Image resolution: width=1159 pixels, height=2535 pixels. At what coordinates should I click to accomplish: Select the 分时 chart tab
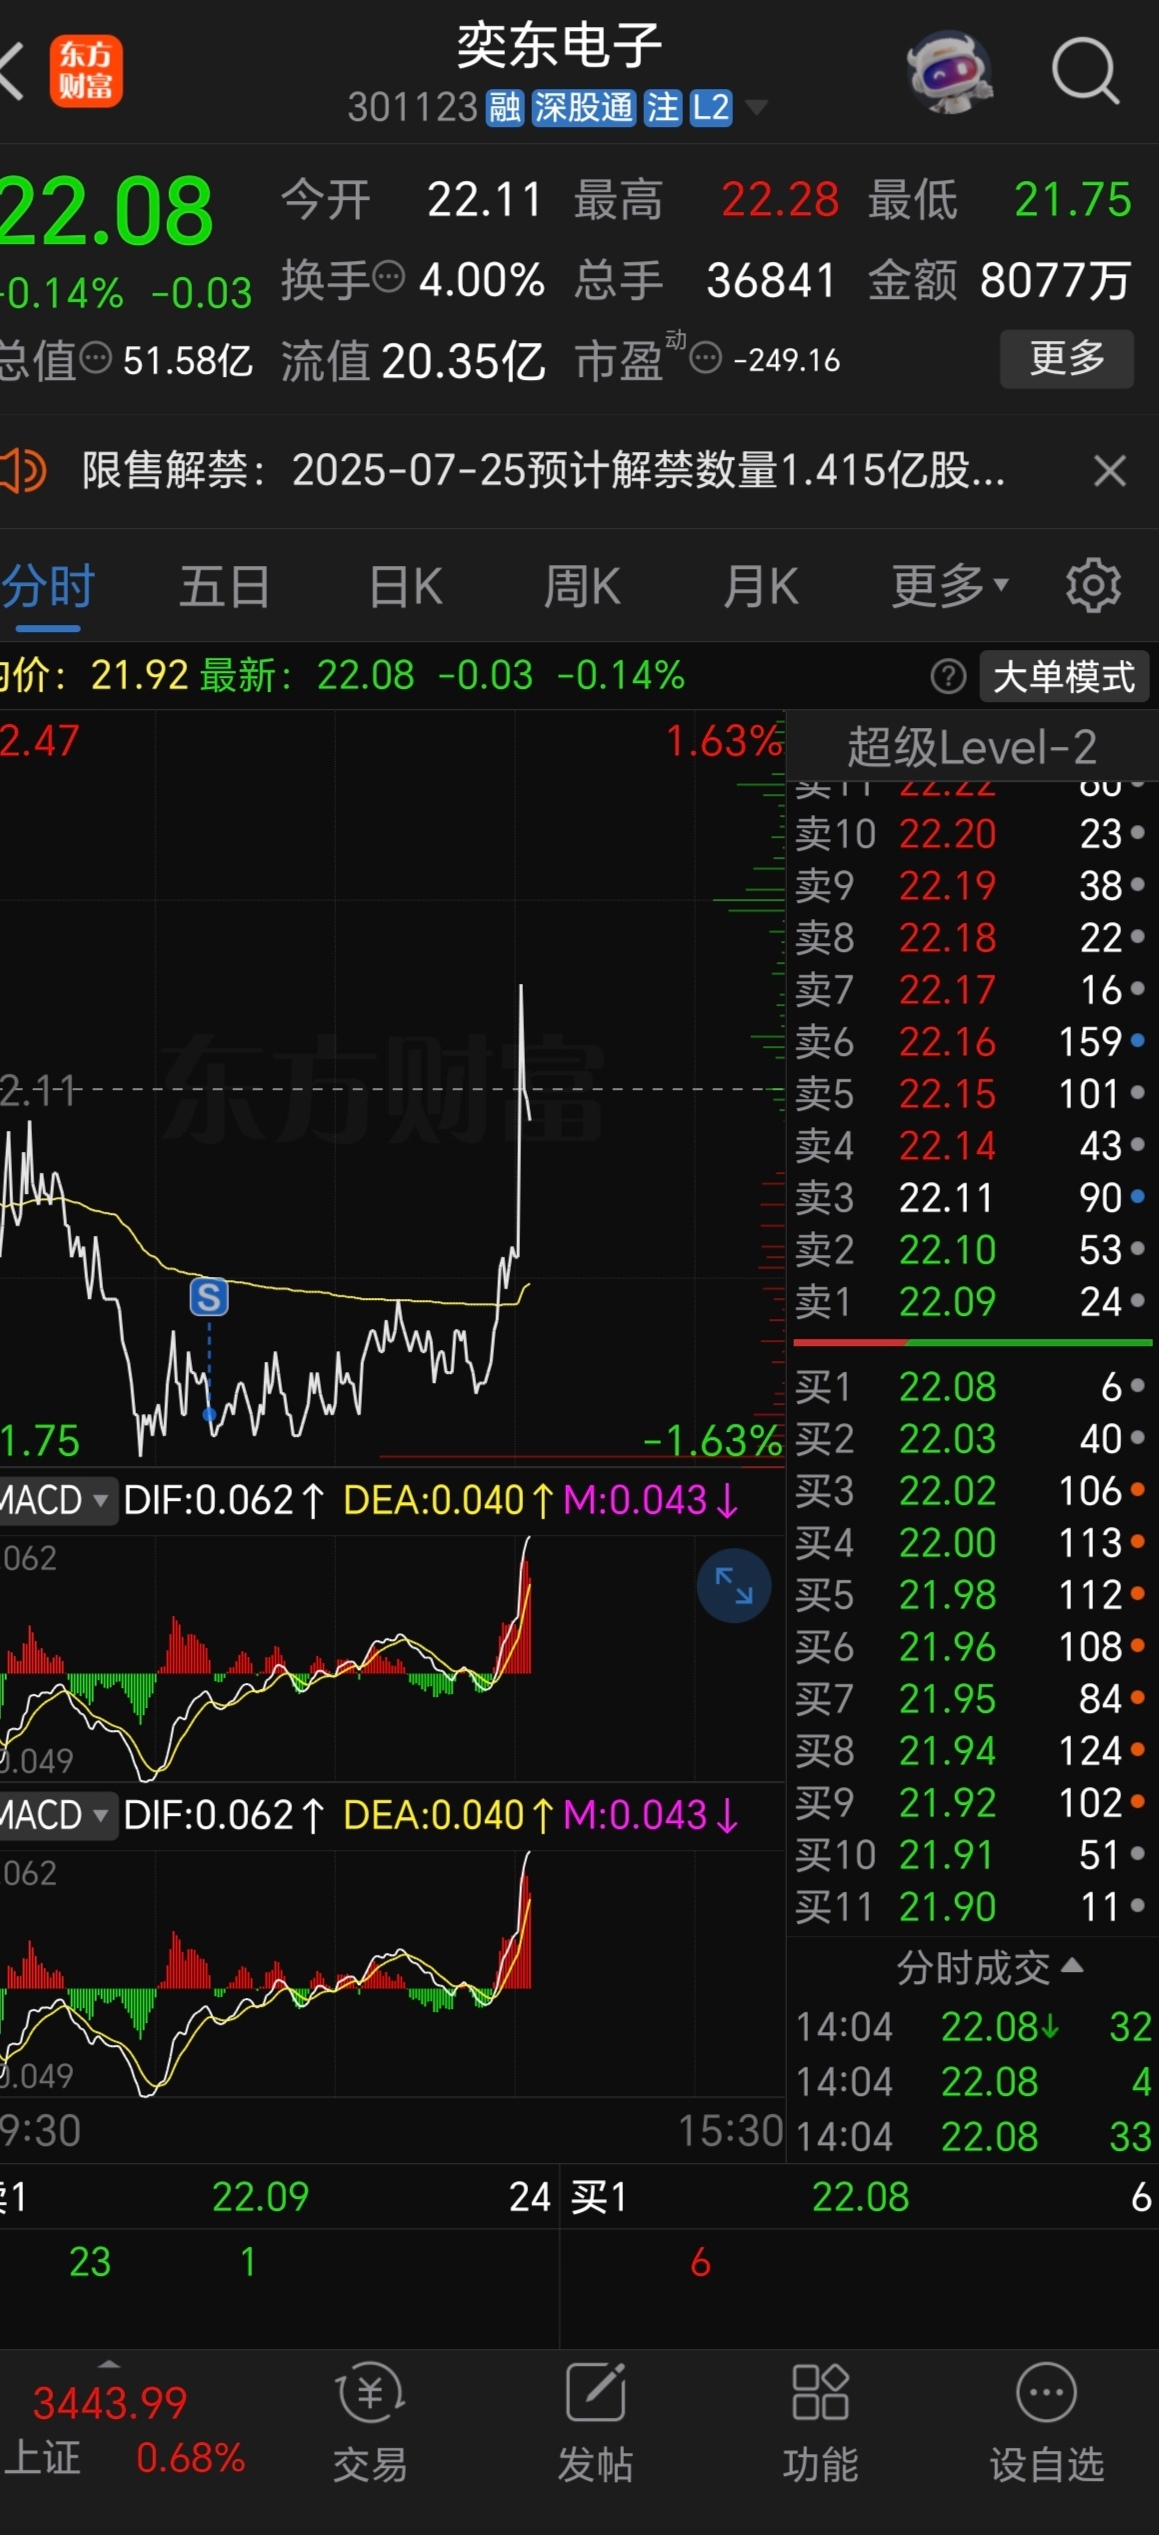[x=48, y=587]
